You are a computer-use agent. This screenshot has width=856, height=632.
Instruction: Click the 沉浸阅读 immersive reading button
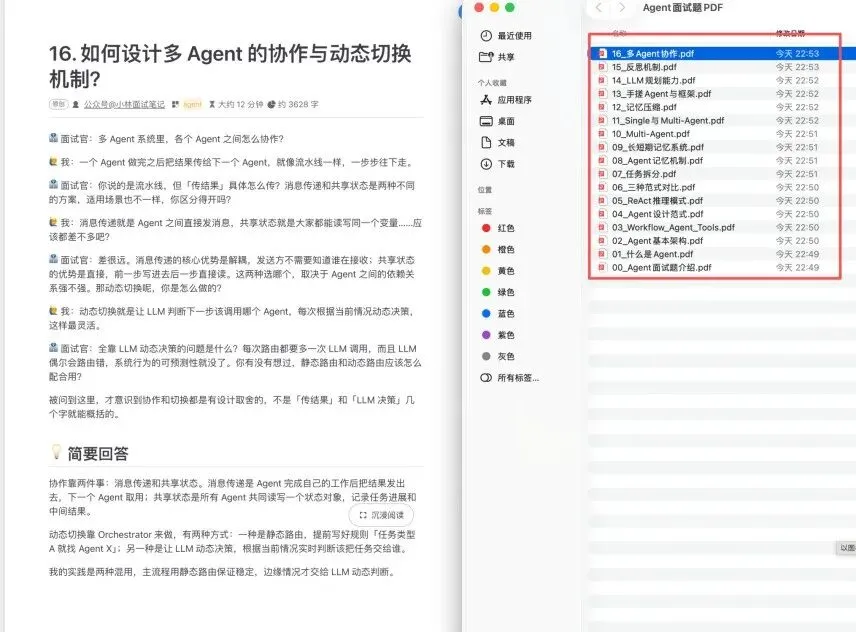(x=381, y=515)
